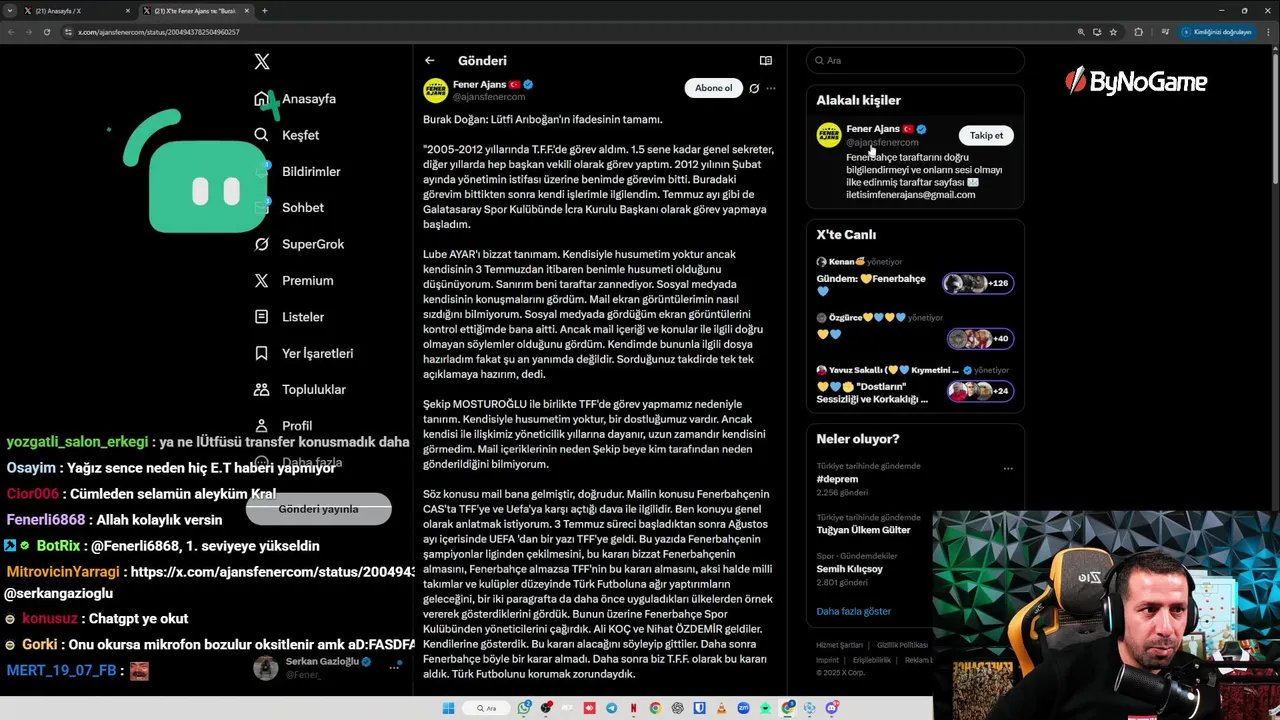The height and width of the screenshot is (720, 1280).
Task: Open the Windows Start menu
Action: (x=448, y=708)
